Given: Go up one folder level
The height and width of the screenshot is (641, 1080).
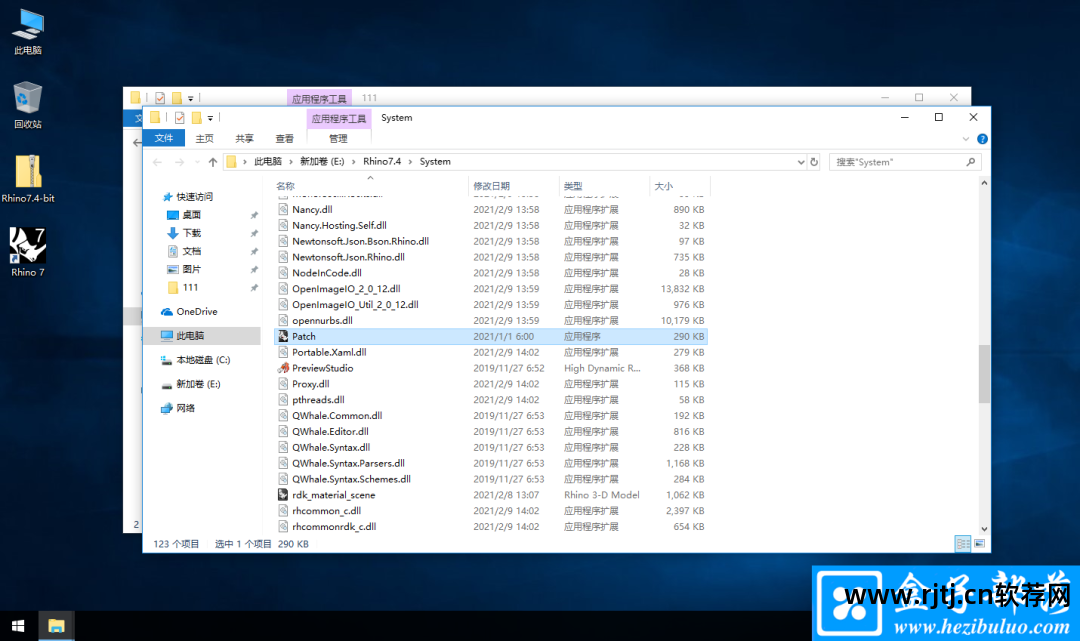Looking at the screenshot, I should click(x=213, y=162).
